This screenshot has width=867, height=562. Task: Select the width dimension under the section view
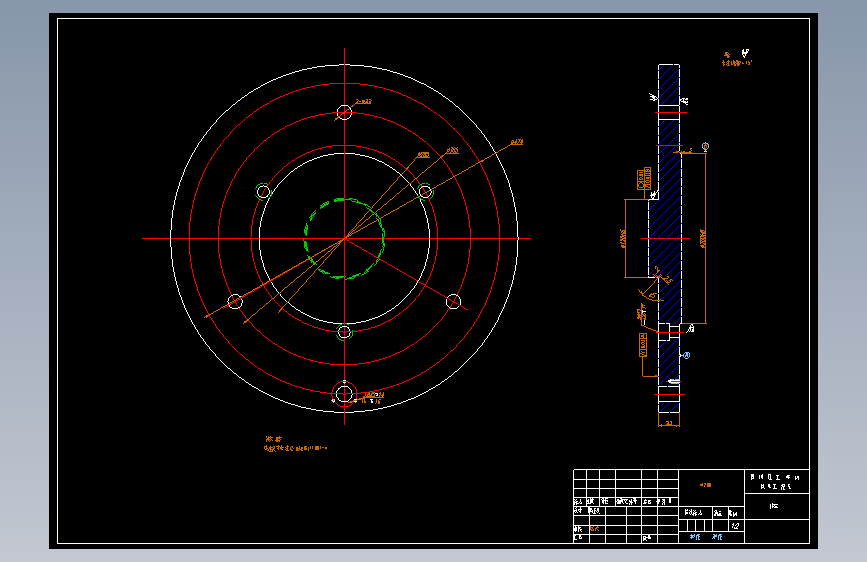(668, 423)
